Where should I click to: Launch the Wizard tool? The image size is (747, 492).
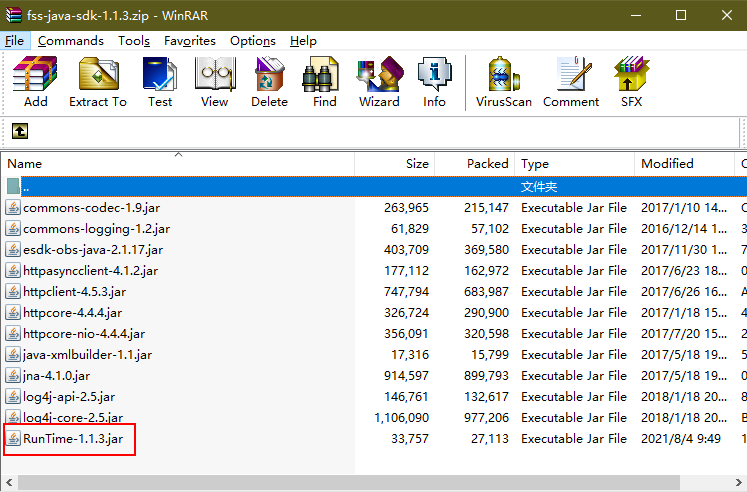pyautogui.click(x=379, y=81)
